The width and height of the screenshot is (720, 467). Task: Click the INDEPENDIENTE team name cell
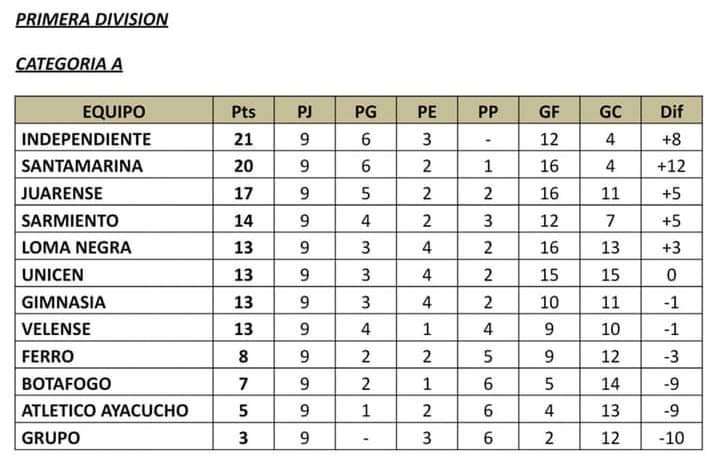tap(114, 138)
